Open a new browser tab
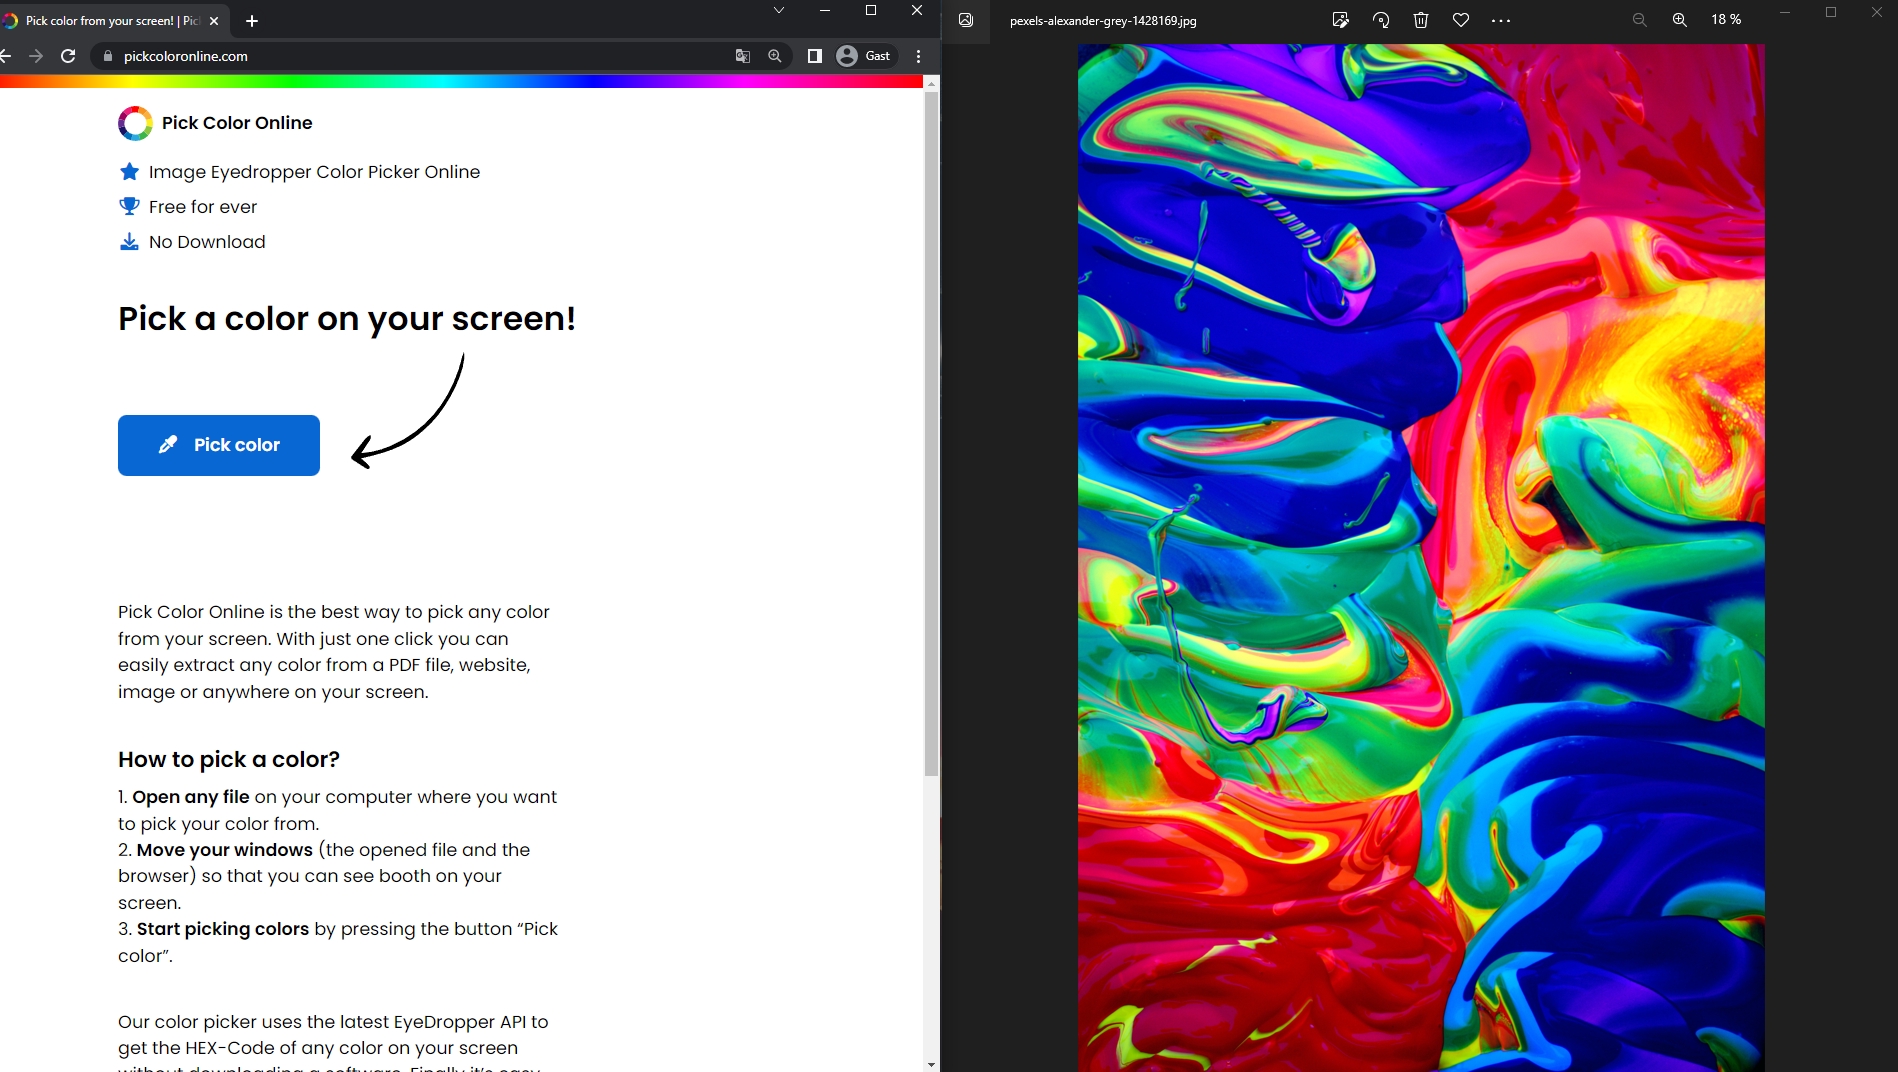 tap(252, 20)
